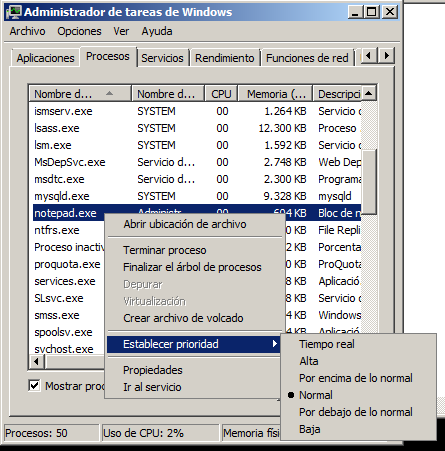Choose Abrir ubicación de archivo
445x451 pixels.
coord(195,224)
